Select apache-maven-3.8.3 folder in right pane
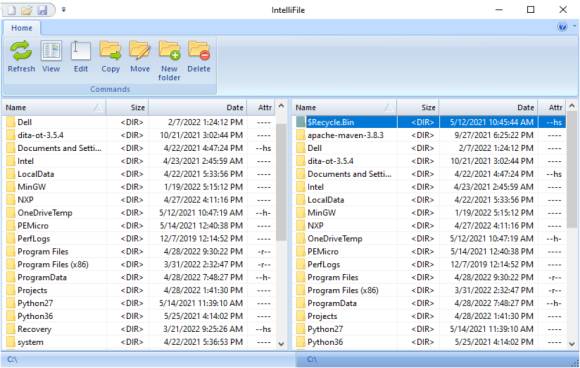The image size is (580, 368). [431, 135]
